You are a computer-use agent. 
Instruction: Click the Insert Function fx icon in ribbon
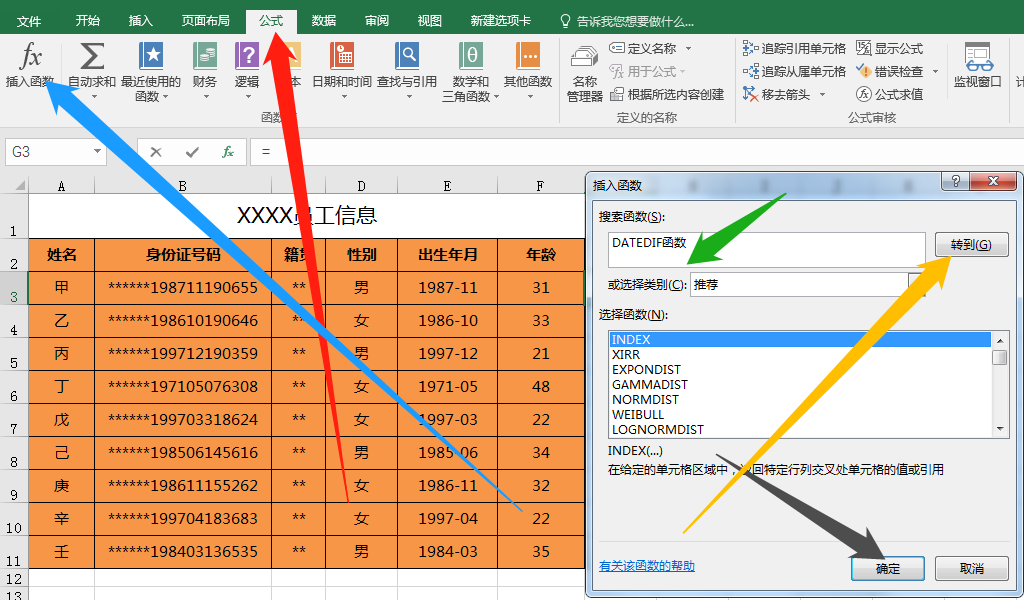[x=30, y=56]
